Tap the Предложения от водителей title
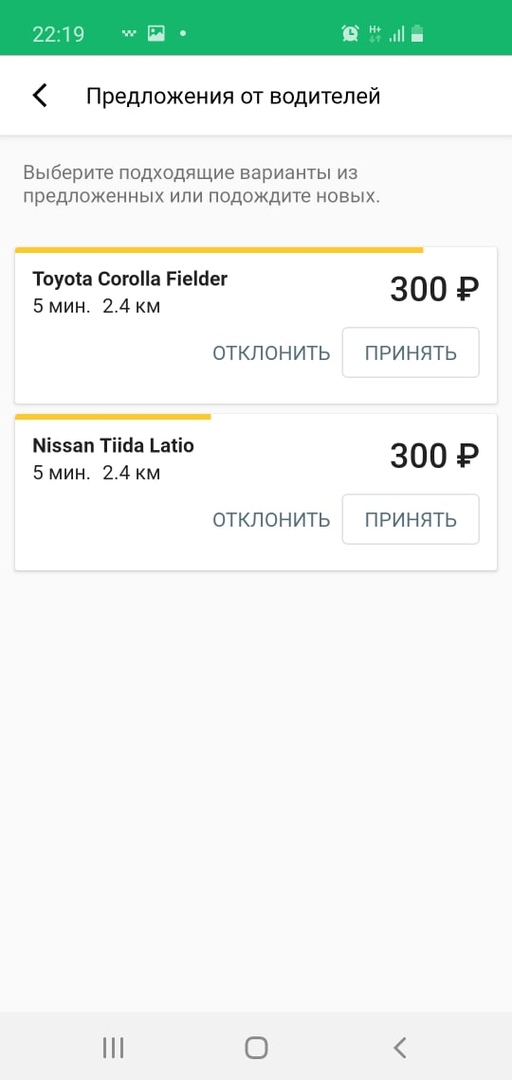The width and height of the screenshot is (512, 1080). point(233,96)
